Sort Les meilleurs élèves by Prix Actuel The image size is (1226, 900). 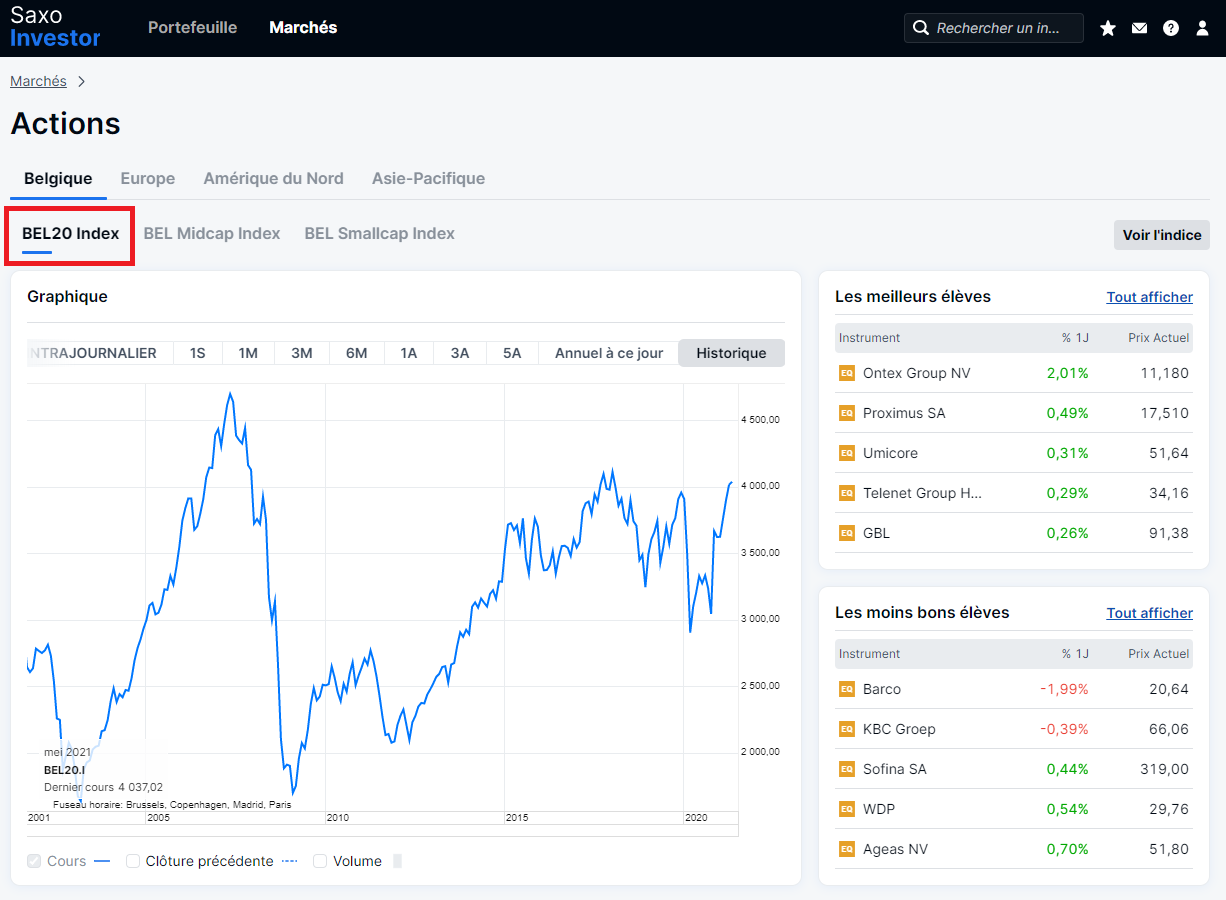point(1158,338)
